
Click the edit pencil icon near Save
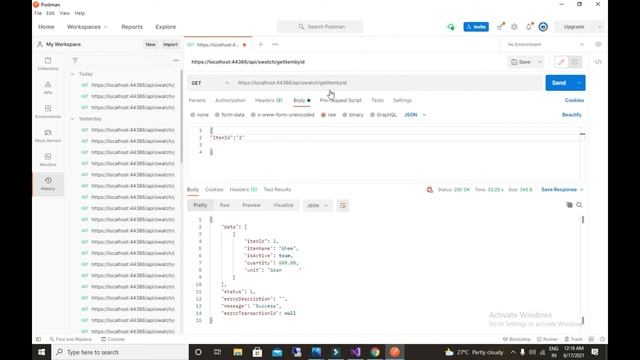pyautogui.click(x=561, y=62)
